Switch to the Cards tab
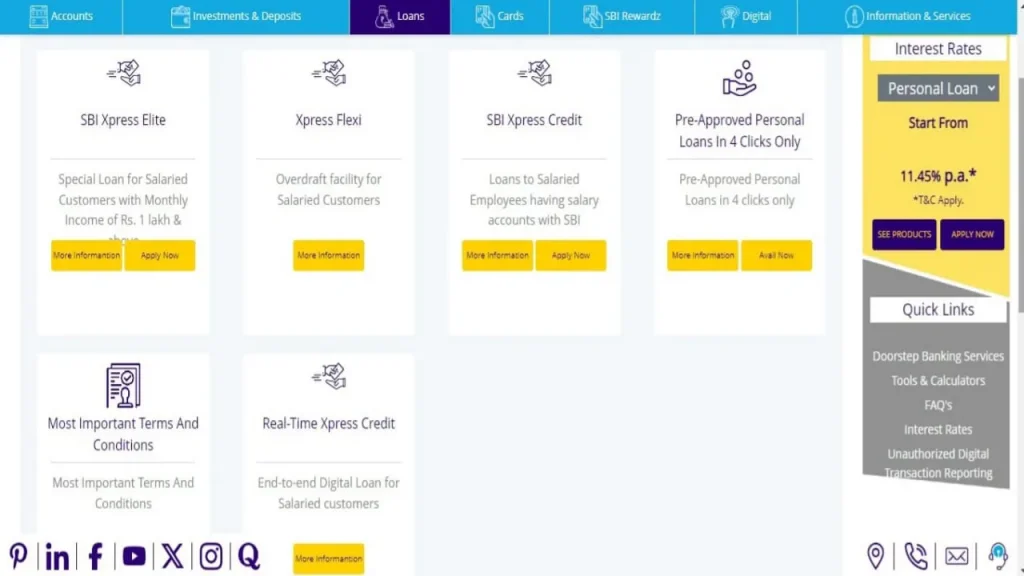This screenshot has height=576, width=1024. (500, 16)
